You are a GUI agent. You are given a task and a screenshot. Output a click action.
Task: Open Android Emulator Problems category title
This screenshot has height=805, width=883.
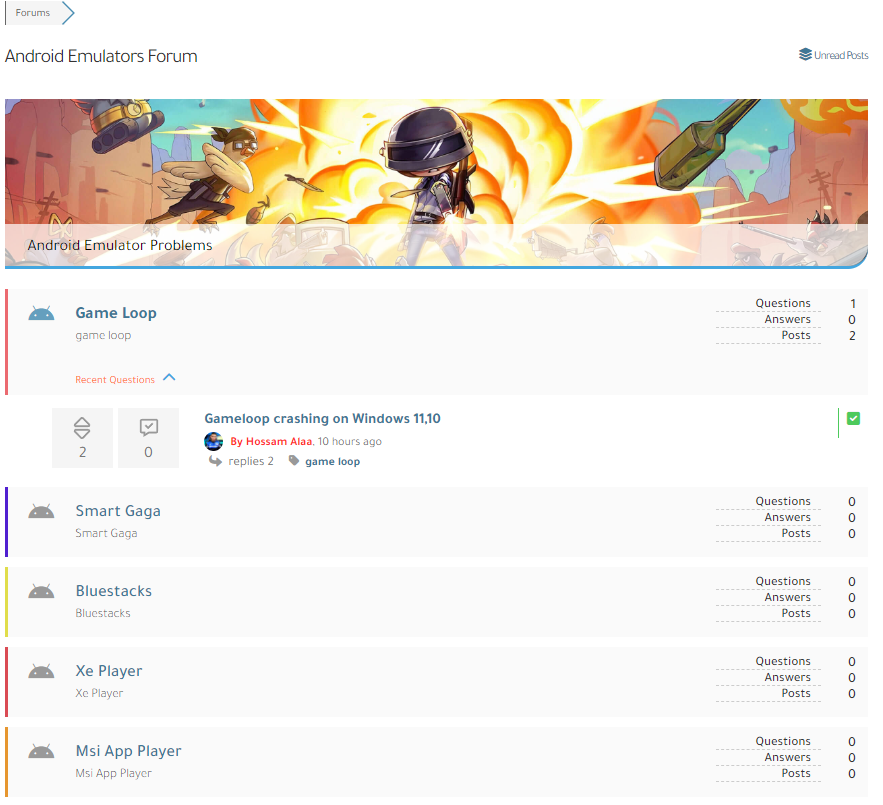tap(120, 245)
